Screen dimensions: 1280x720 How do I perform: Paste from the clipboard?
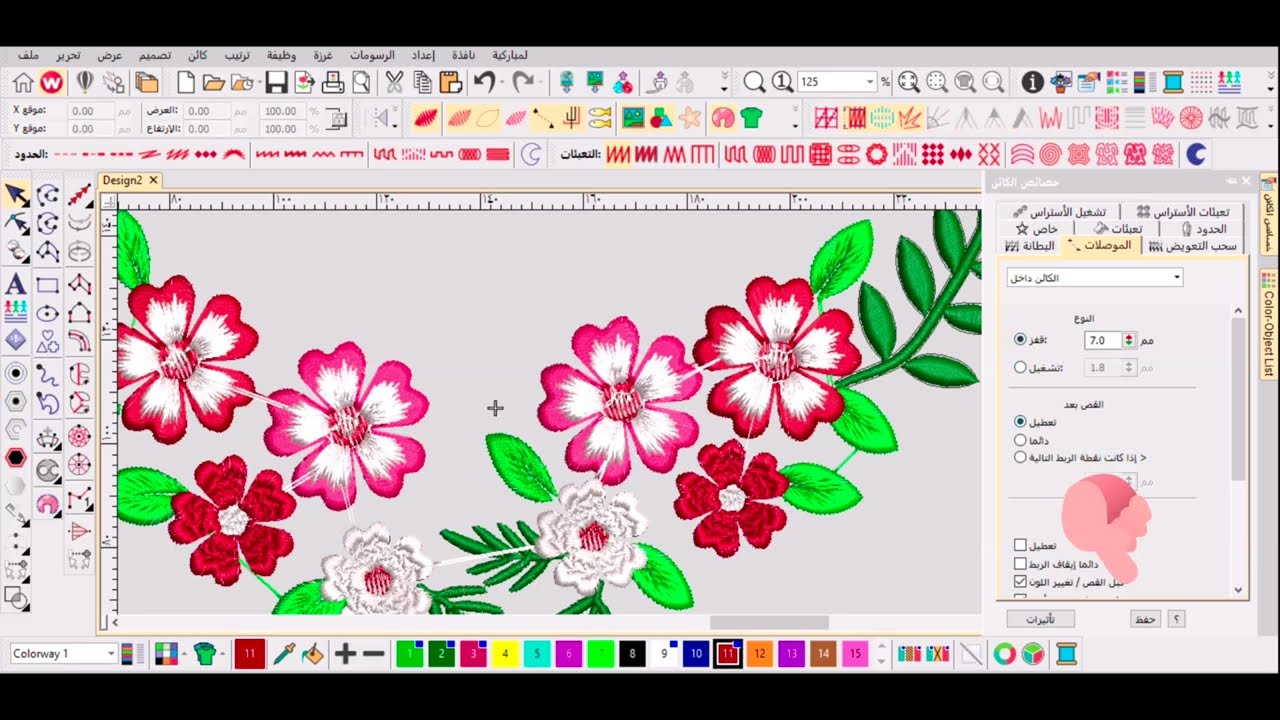point(450,82)
